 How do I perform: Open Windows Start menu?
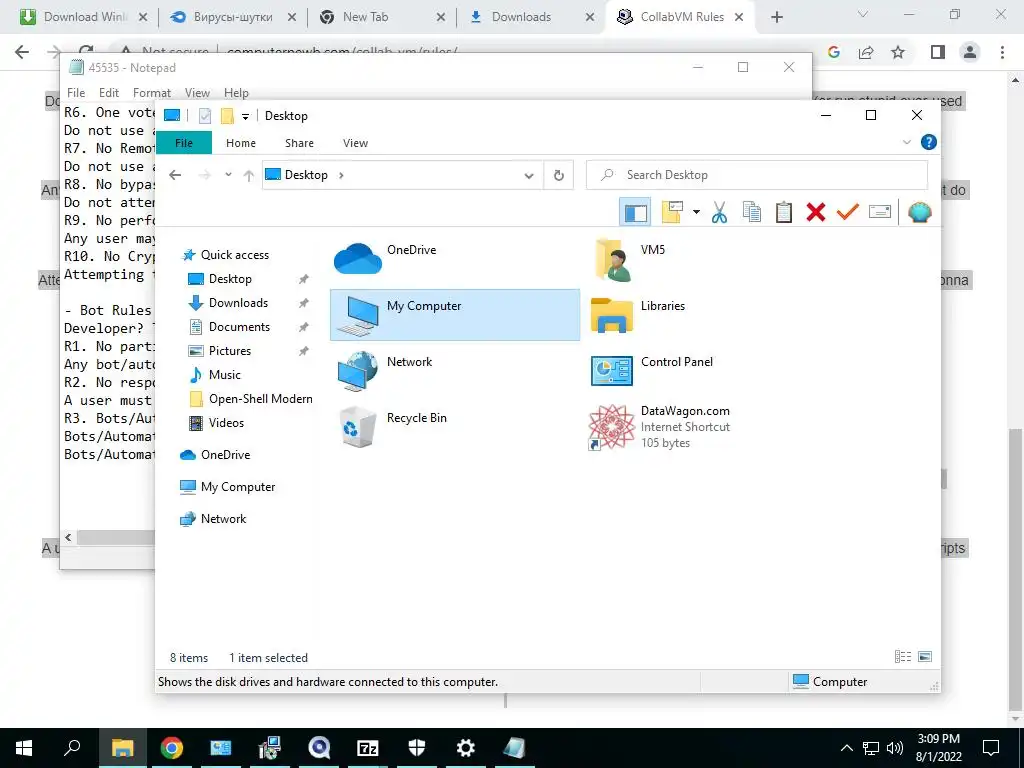point(24,748)
